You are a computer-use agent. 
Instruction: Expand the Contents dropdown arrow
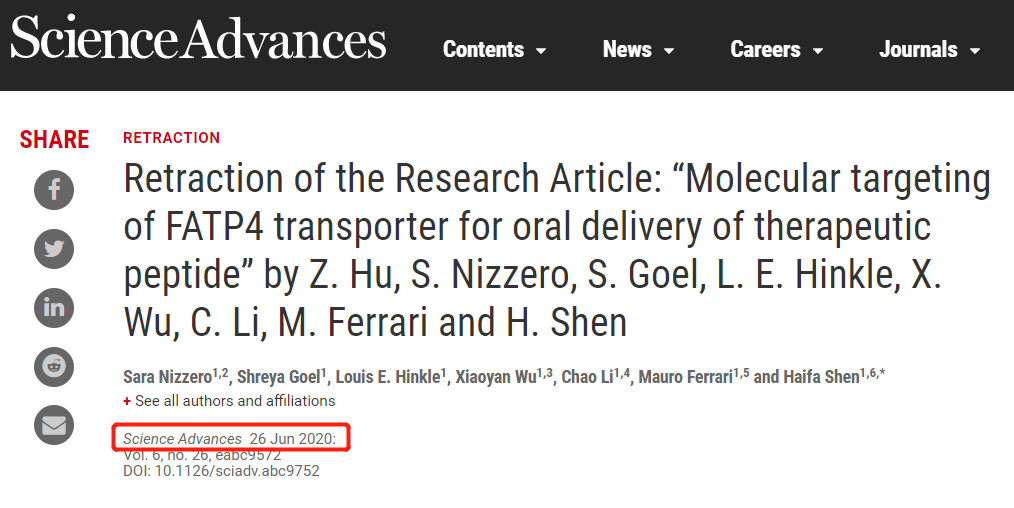pos(541,50)
